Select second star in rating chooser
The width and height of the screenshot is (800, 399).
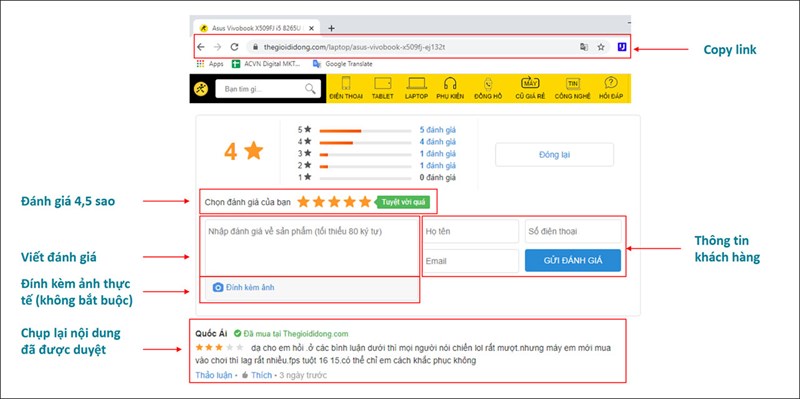[x=319, y=202]
